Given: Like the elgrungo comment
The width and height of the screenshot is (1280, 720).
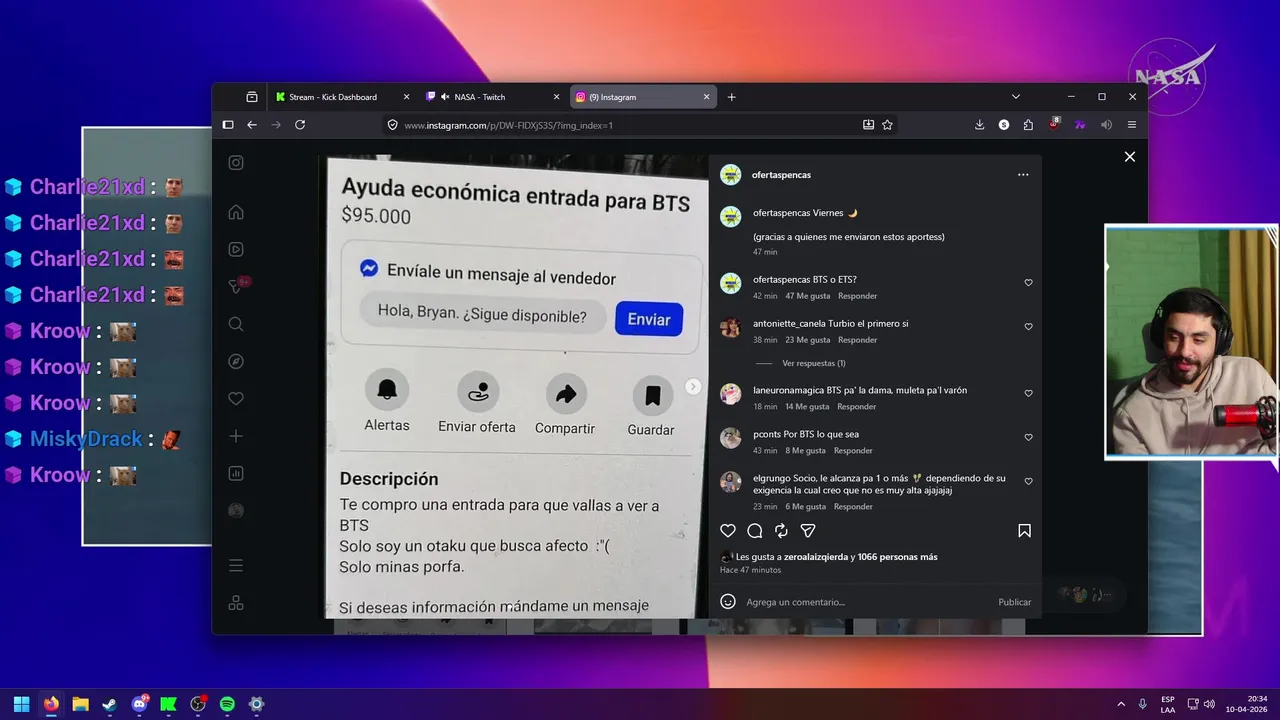Looking at the screenshot, I should coord(1028,482).
